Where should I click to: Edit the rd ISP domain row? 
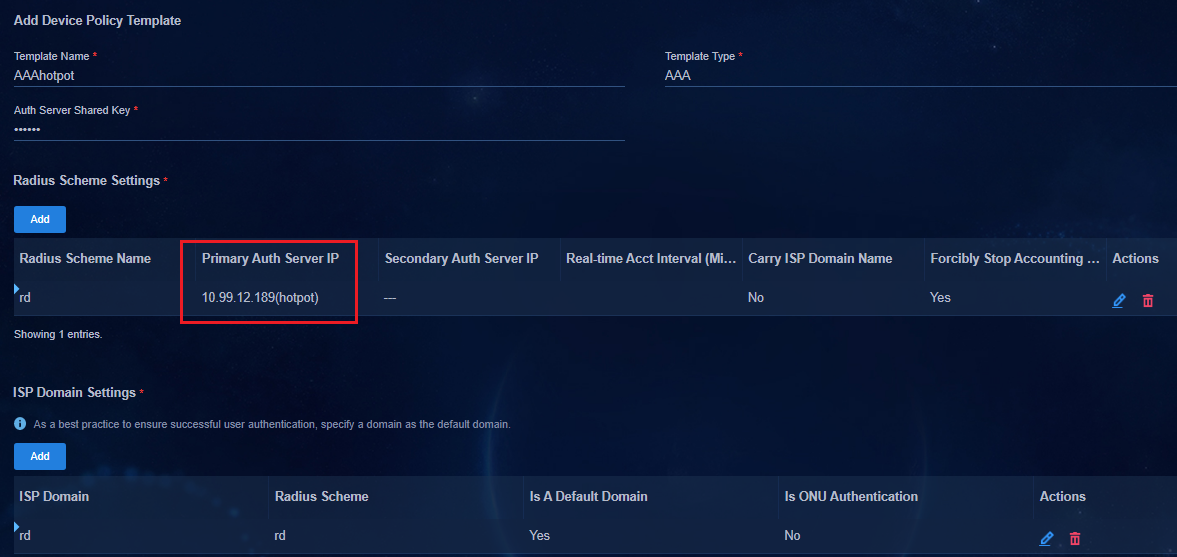1046,538
